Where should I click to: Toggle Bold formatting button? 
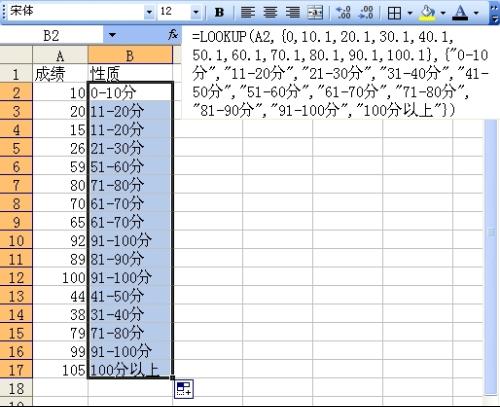click(x=219, y=13)
